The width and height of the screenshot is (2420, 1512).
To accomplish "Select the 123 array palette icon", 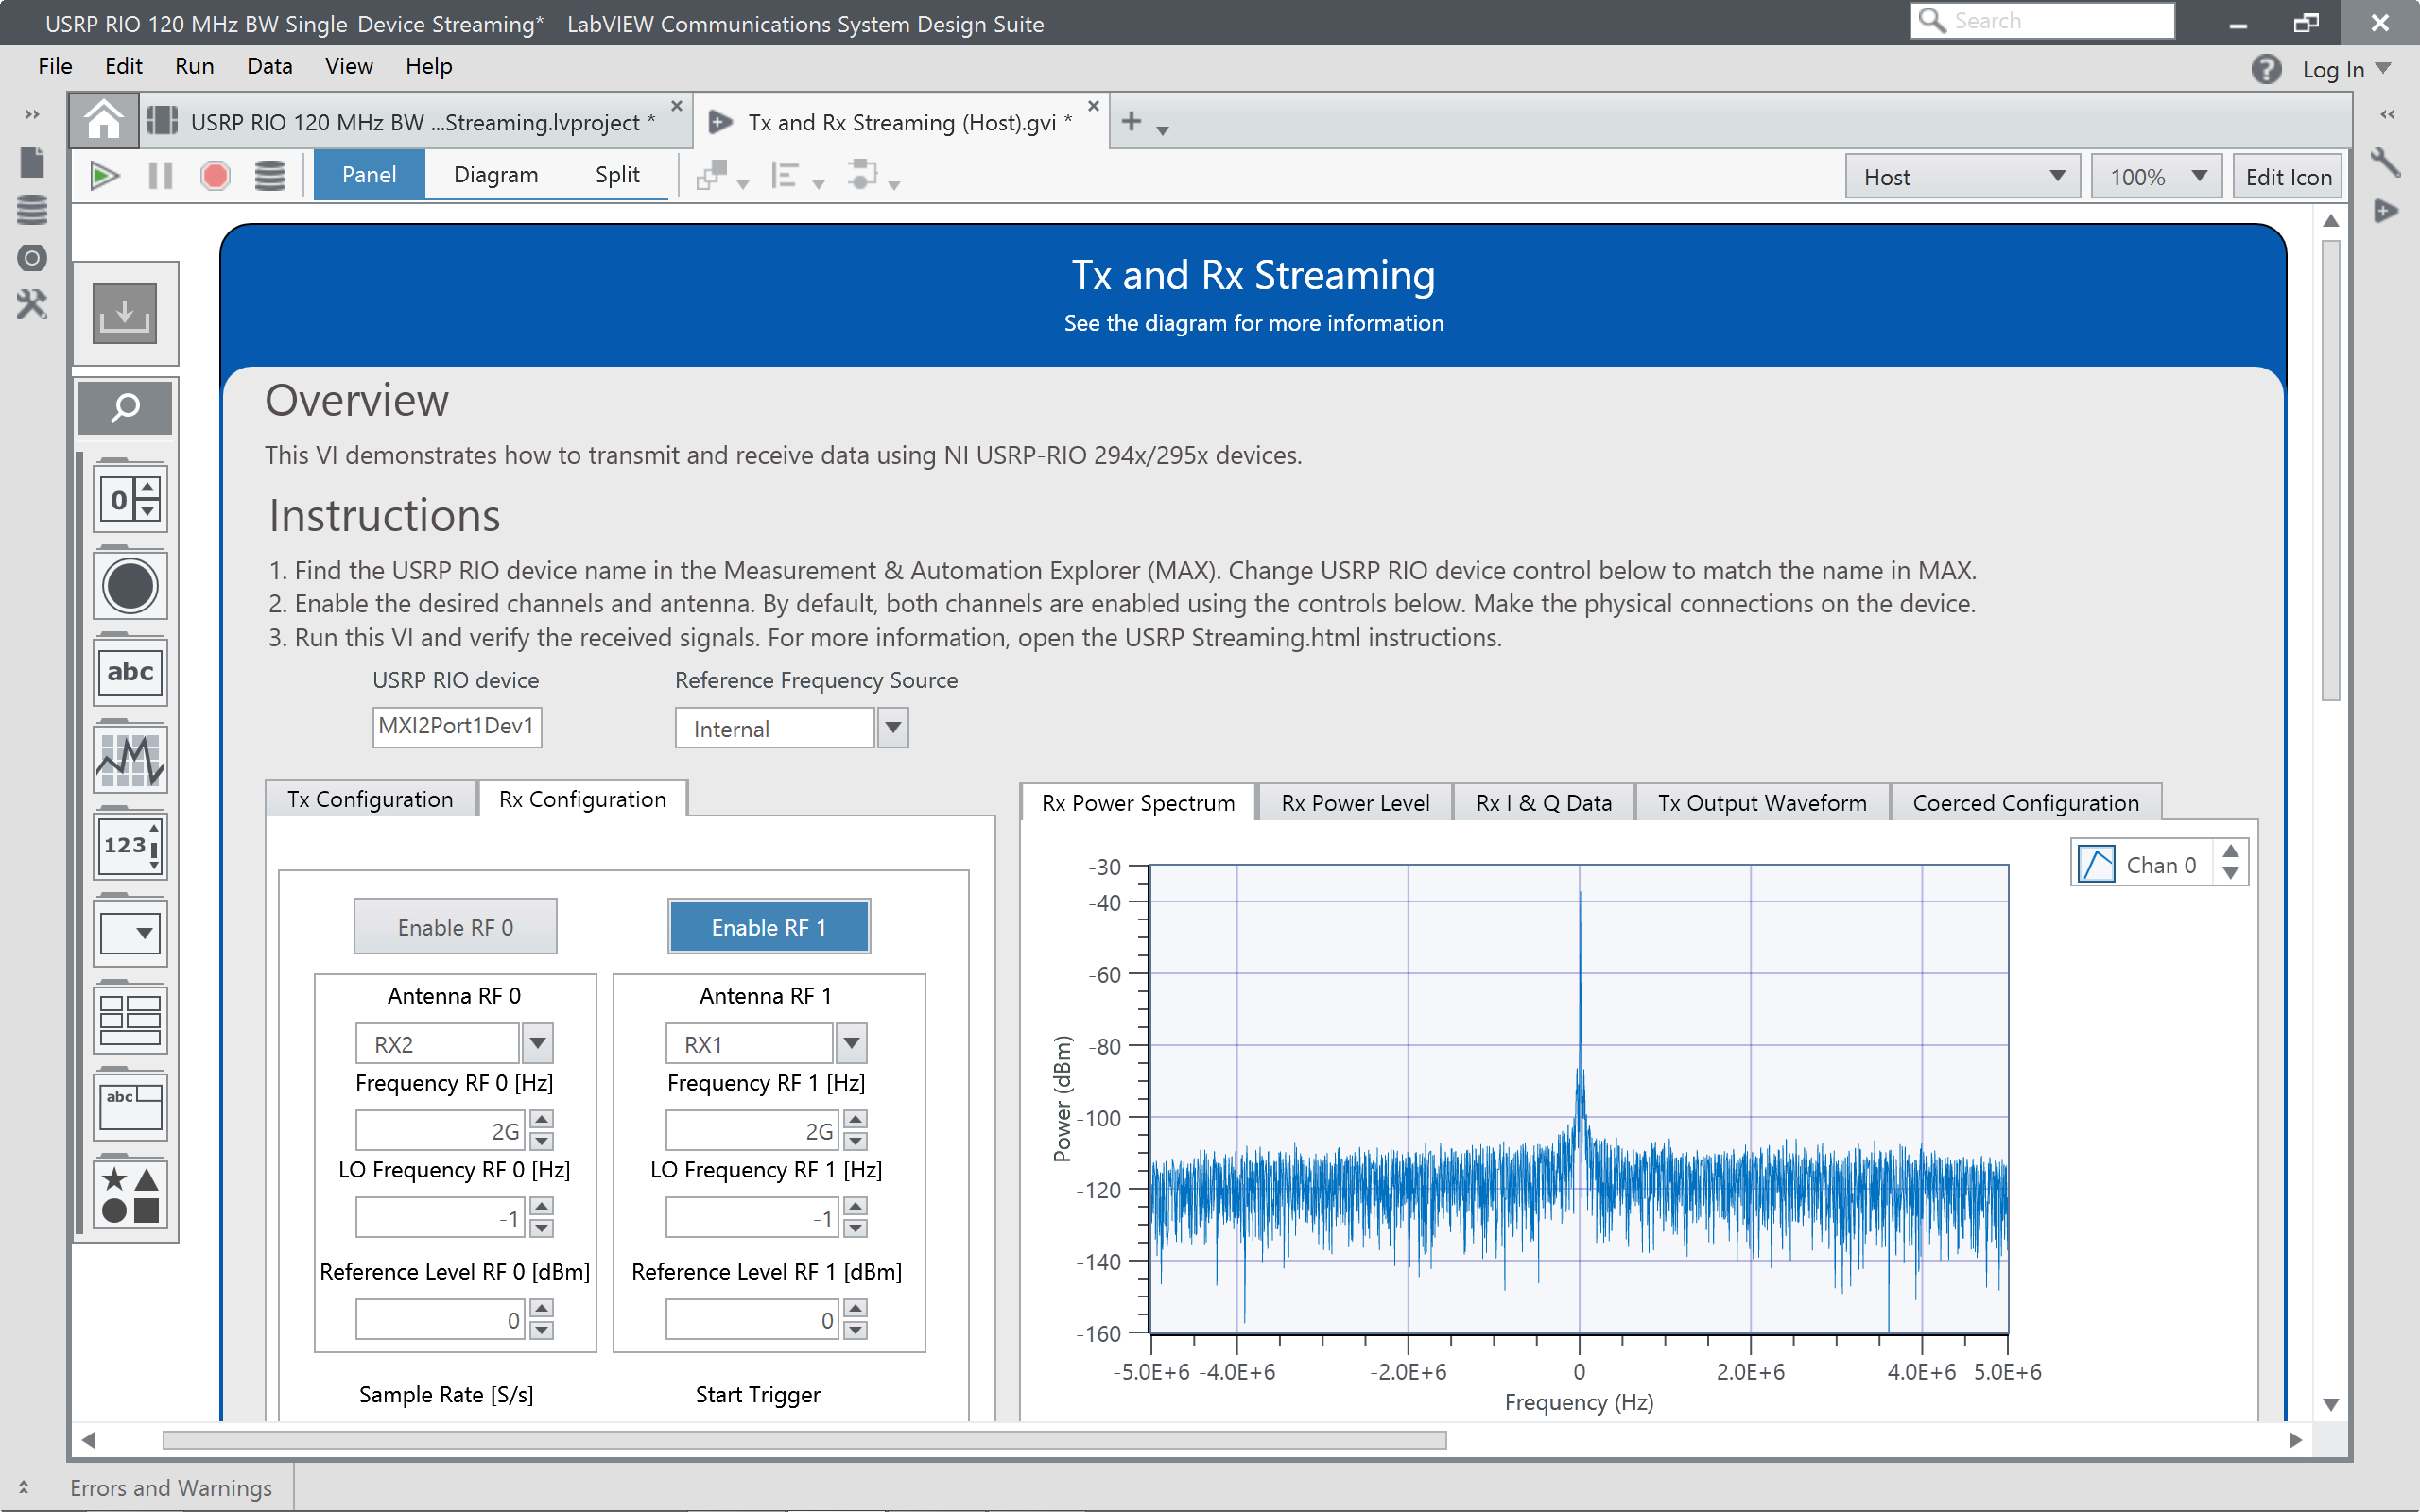I will [131, 846].
